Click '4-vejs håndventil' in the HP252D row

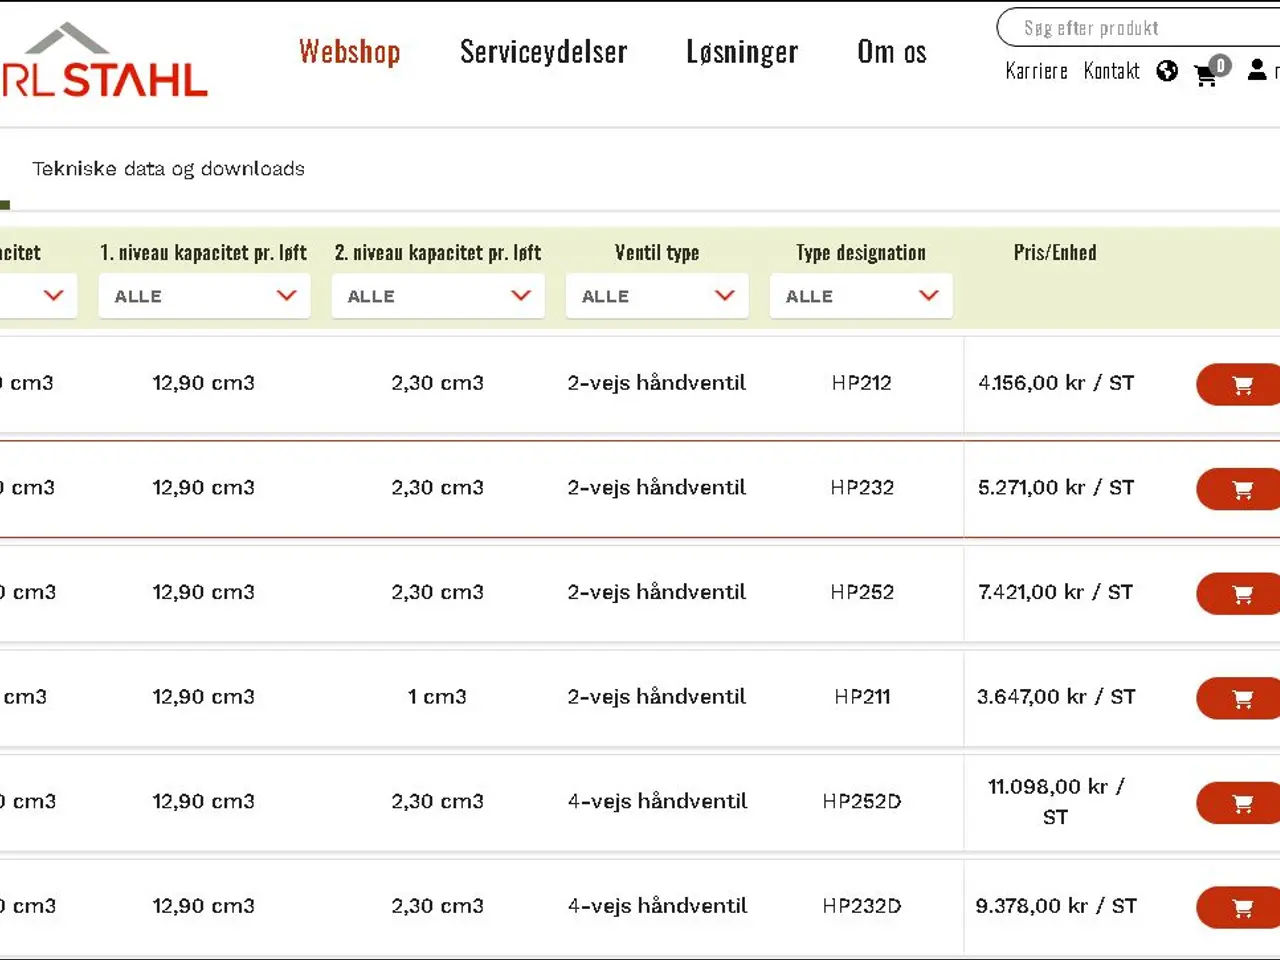click(x=657, y=801)
